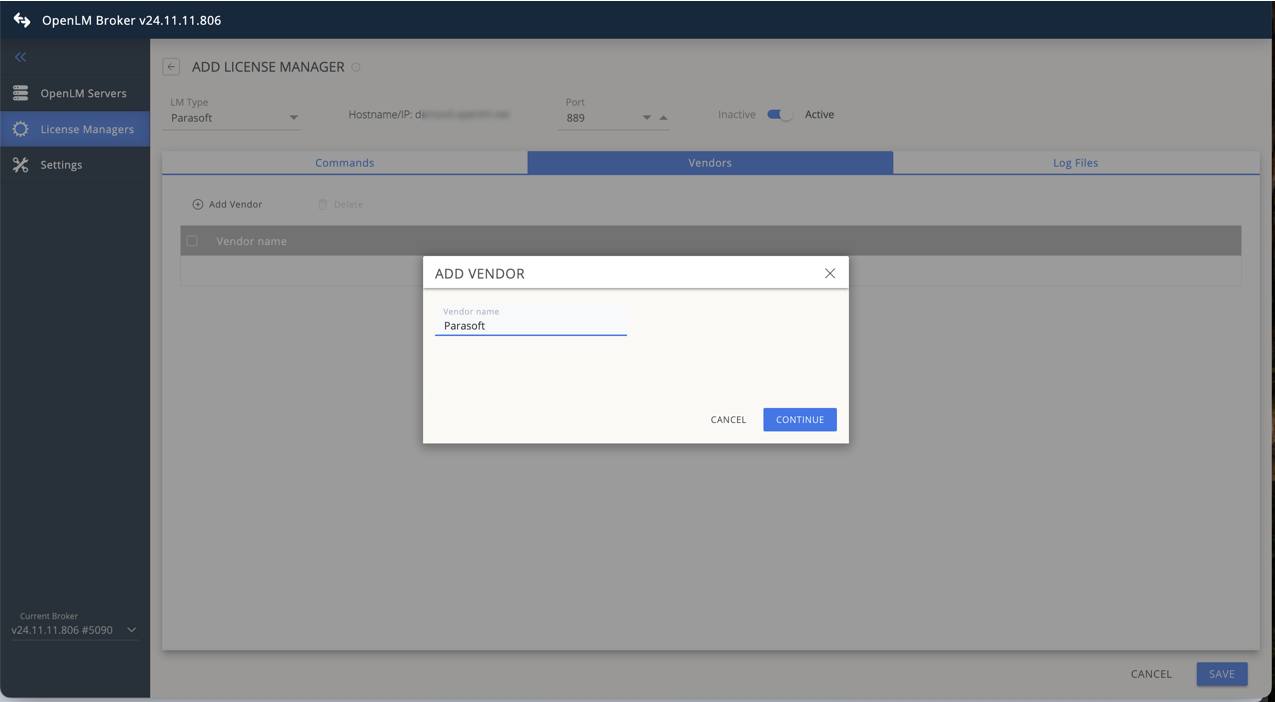Select the License Managers gear icon
The height and width of the screenshot is (702, 1275).
[20, 128]
